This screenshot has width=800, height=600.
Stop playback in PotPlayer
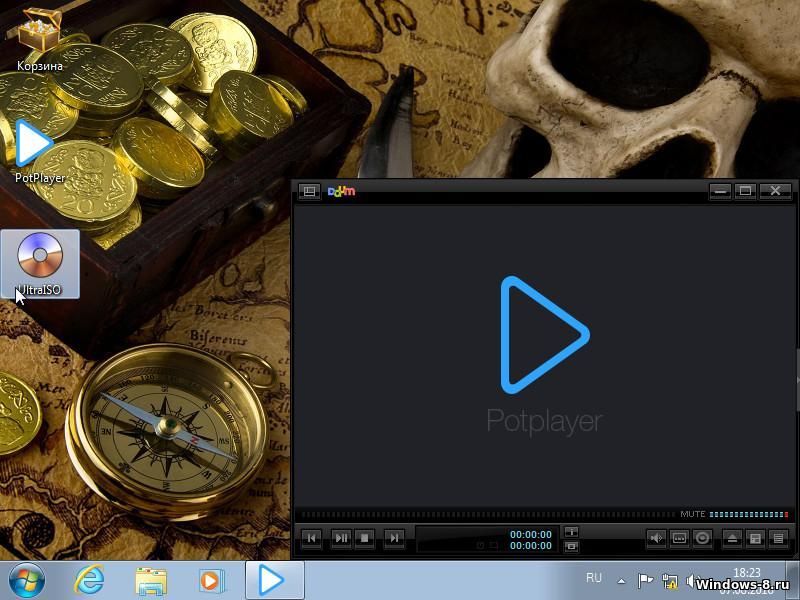pyautogui.click(x=364, y=538)
